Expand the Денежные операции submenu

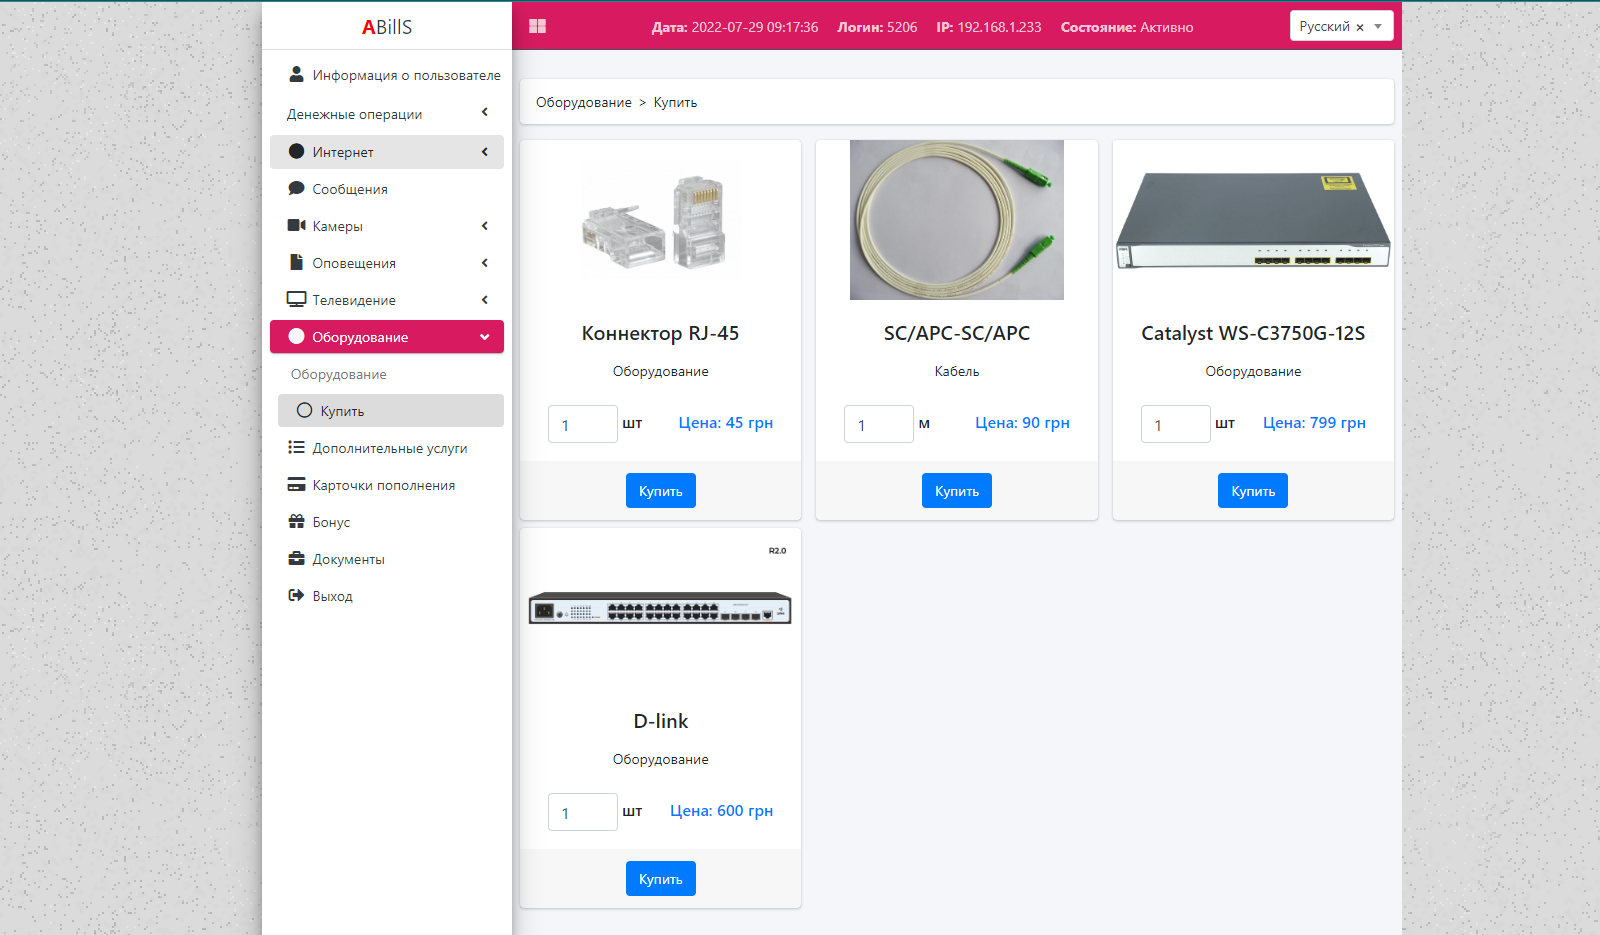pos(386,114)
